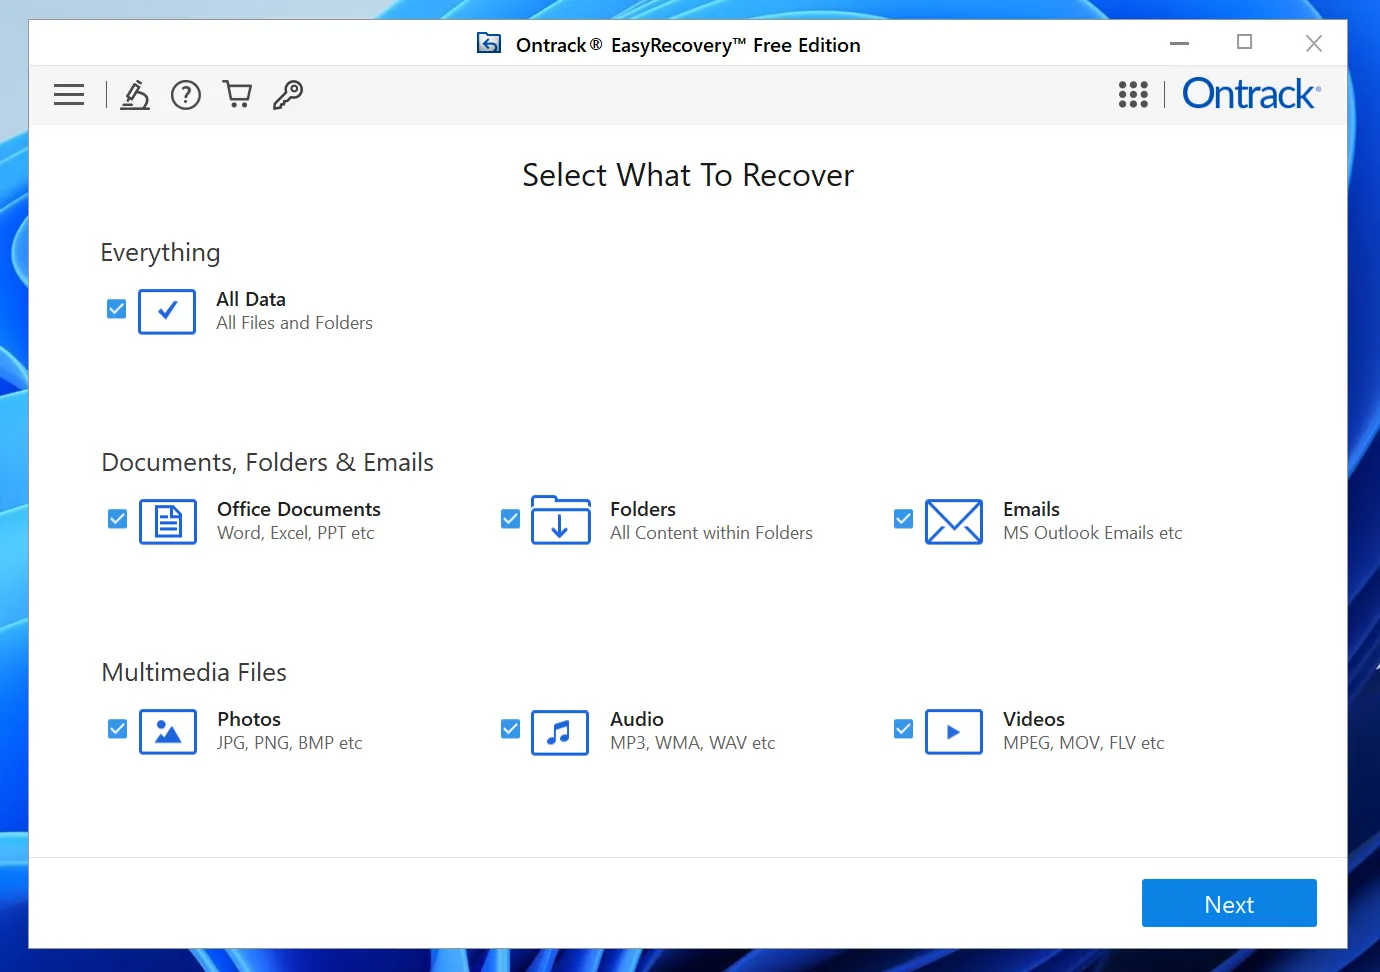This screenshot has width=1380, height=972.
Task: Click the shopping cart buy icon
Action: pos(237,95)
